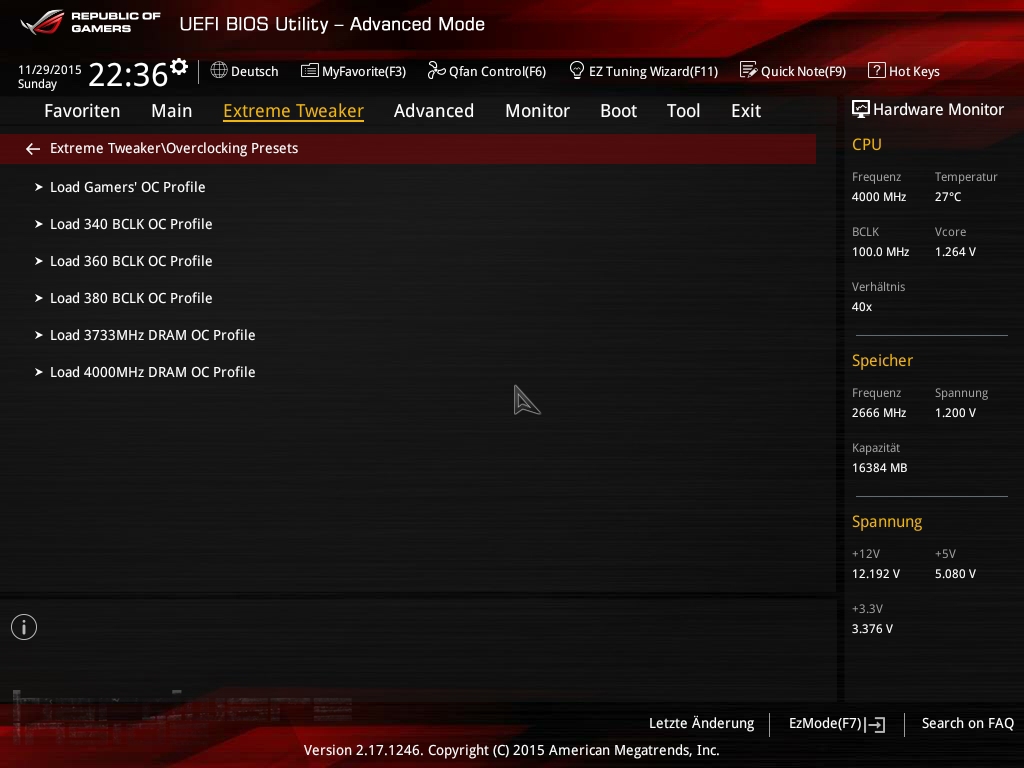The height and width of the screenshot is (768, 1024).
Task: Show Hot Keys help icon
Action: click(876, 71)
